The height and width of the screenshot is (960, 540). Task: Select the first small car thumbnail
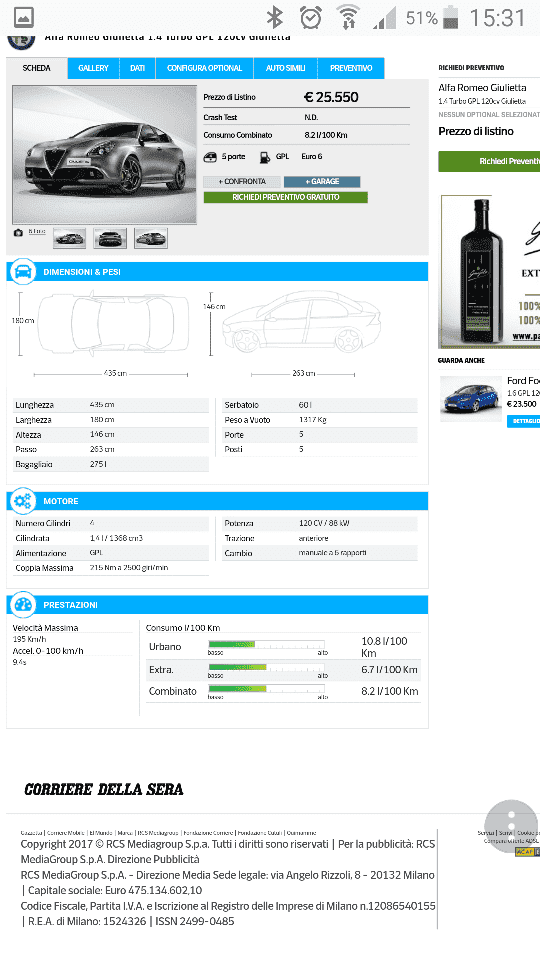69,238
